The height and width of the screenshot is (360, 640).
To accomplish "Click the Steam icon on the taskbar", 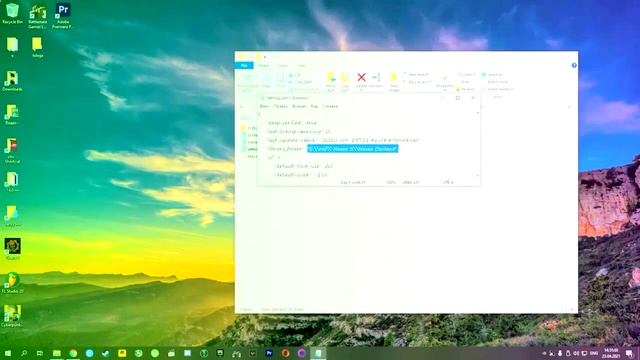I will tap(106, 353).
